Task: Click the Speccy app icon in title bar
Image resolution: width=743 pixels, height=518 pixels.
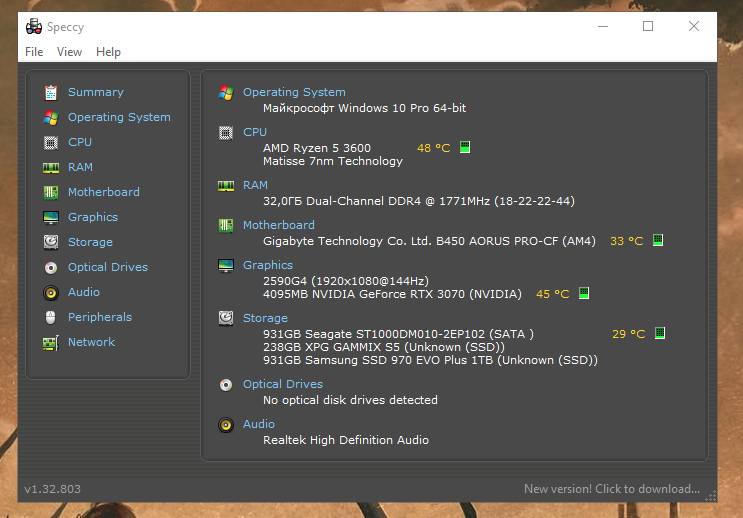Action: (x=34, y=27)
